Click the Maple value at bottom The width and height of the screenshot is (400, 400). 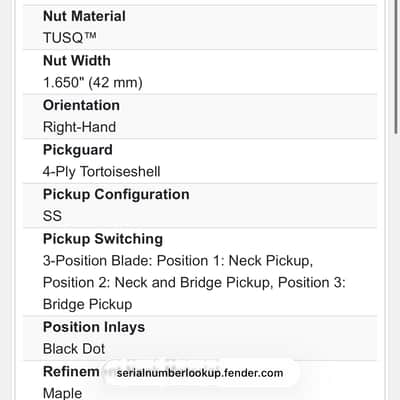coord(62,393)
